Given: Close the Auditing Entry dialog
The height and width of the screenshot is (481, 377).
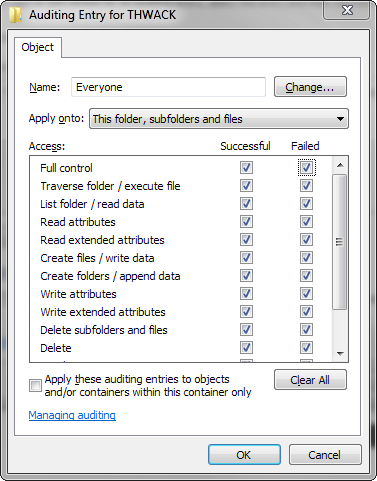Looking at the screenshot, I should 347,10.
